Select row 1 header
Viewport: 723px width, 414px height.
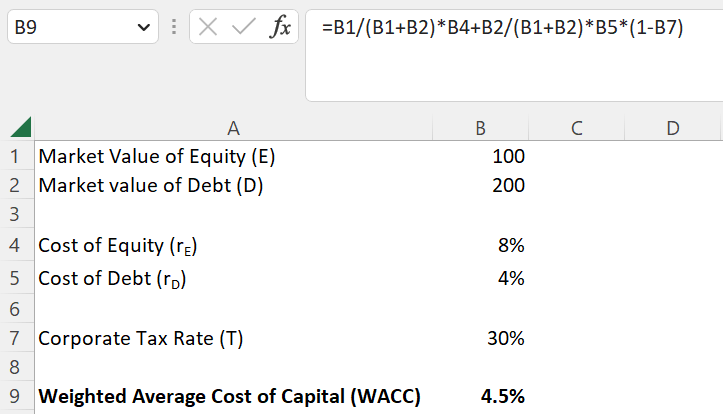coord(14,156)
